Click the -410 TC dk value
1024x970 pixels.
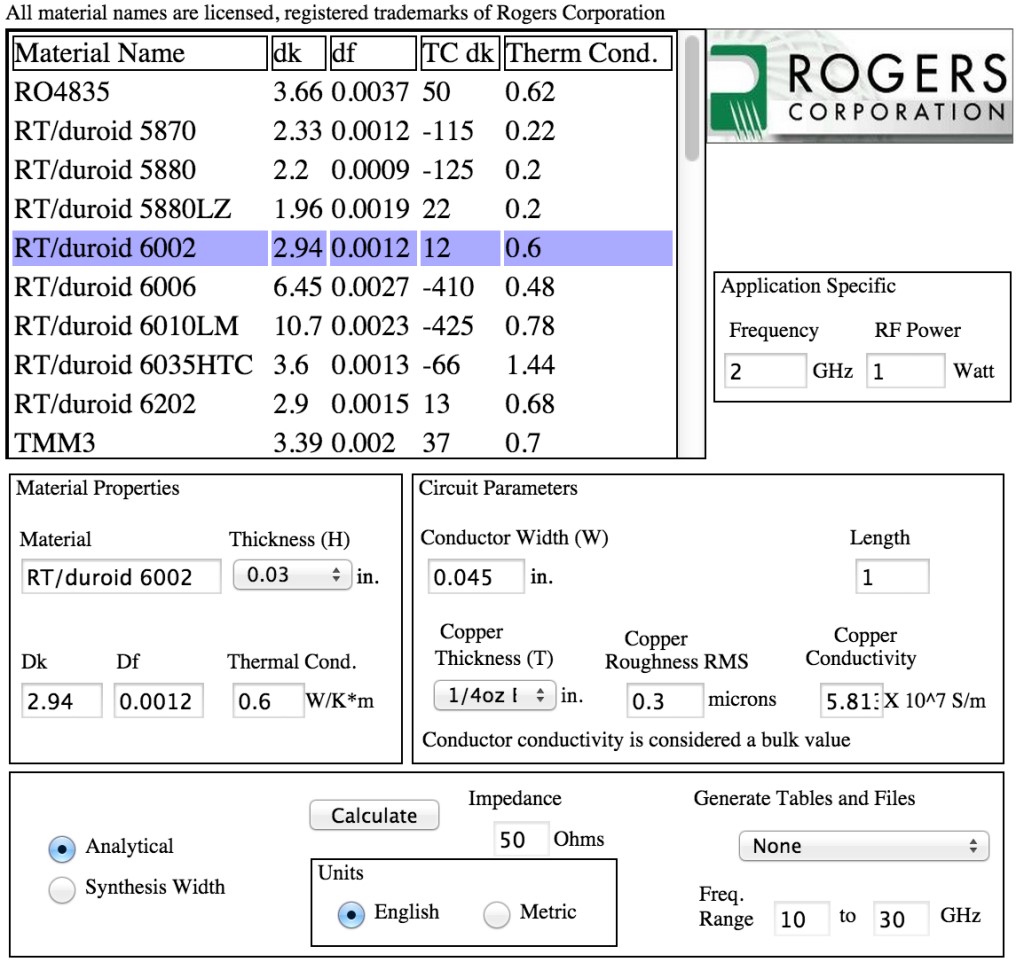coord(448,287)
